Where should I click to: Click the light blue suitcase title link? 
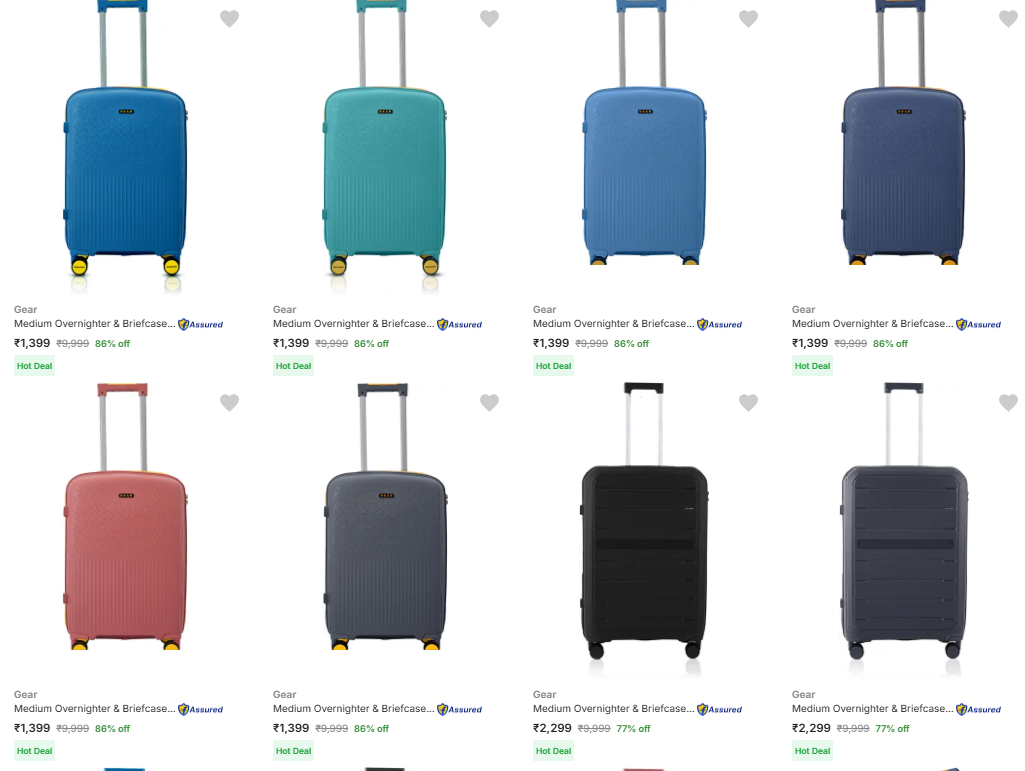(x=611, y=324)
